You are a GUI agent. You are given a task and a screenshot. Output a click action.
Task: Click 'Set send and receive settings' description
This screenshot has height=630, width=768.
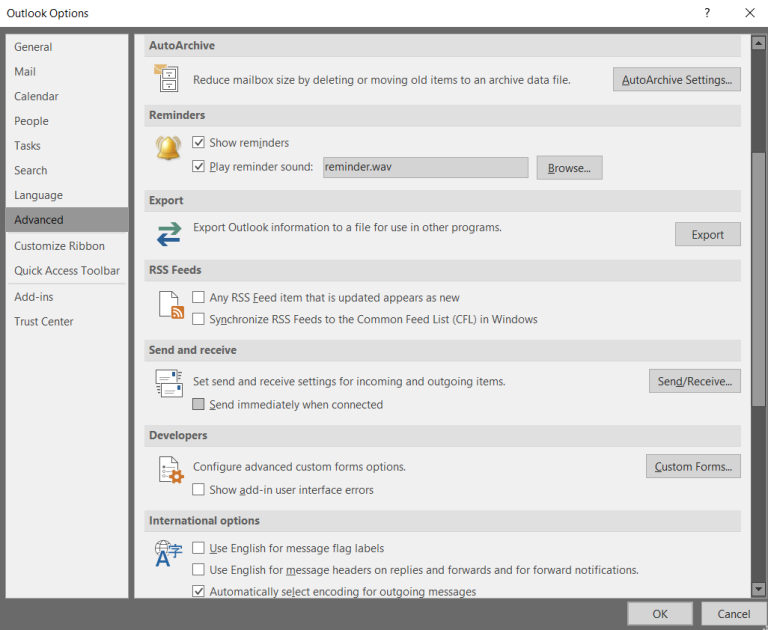coord(349,381)
